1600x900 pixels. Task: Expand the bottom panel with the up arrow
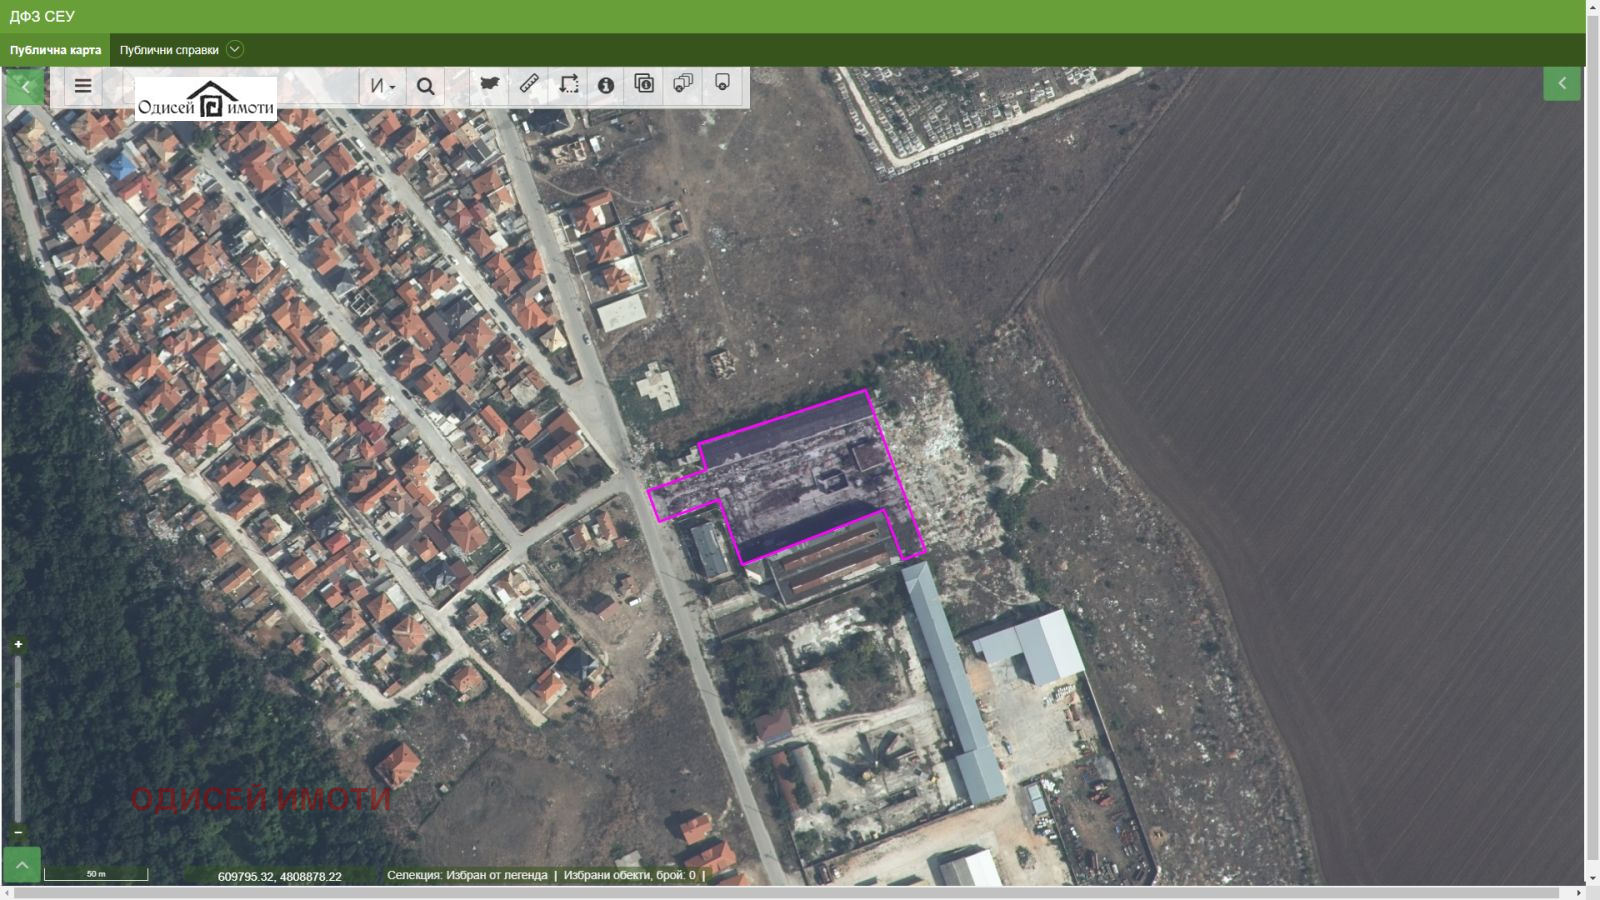(x=22, y=865)
